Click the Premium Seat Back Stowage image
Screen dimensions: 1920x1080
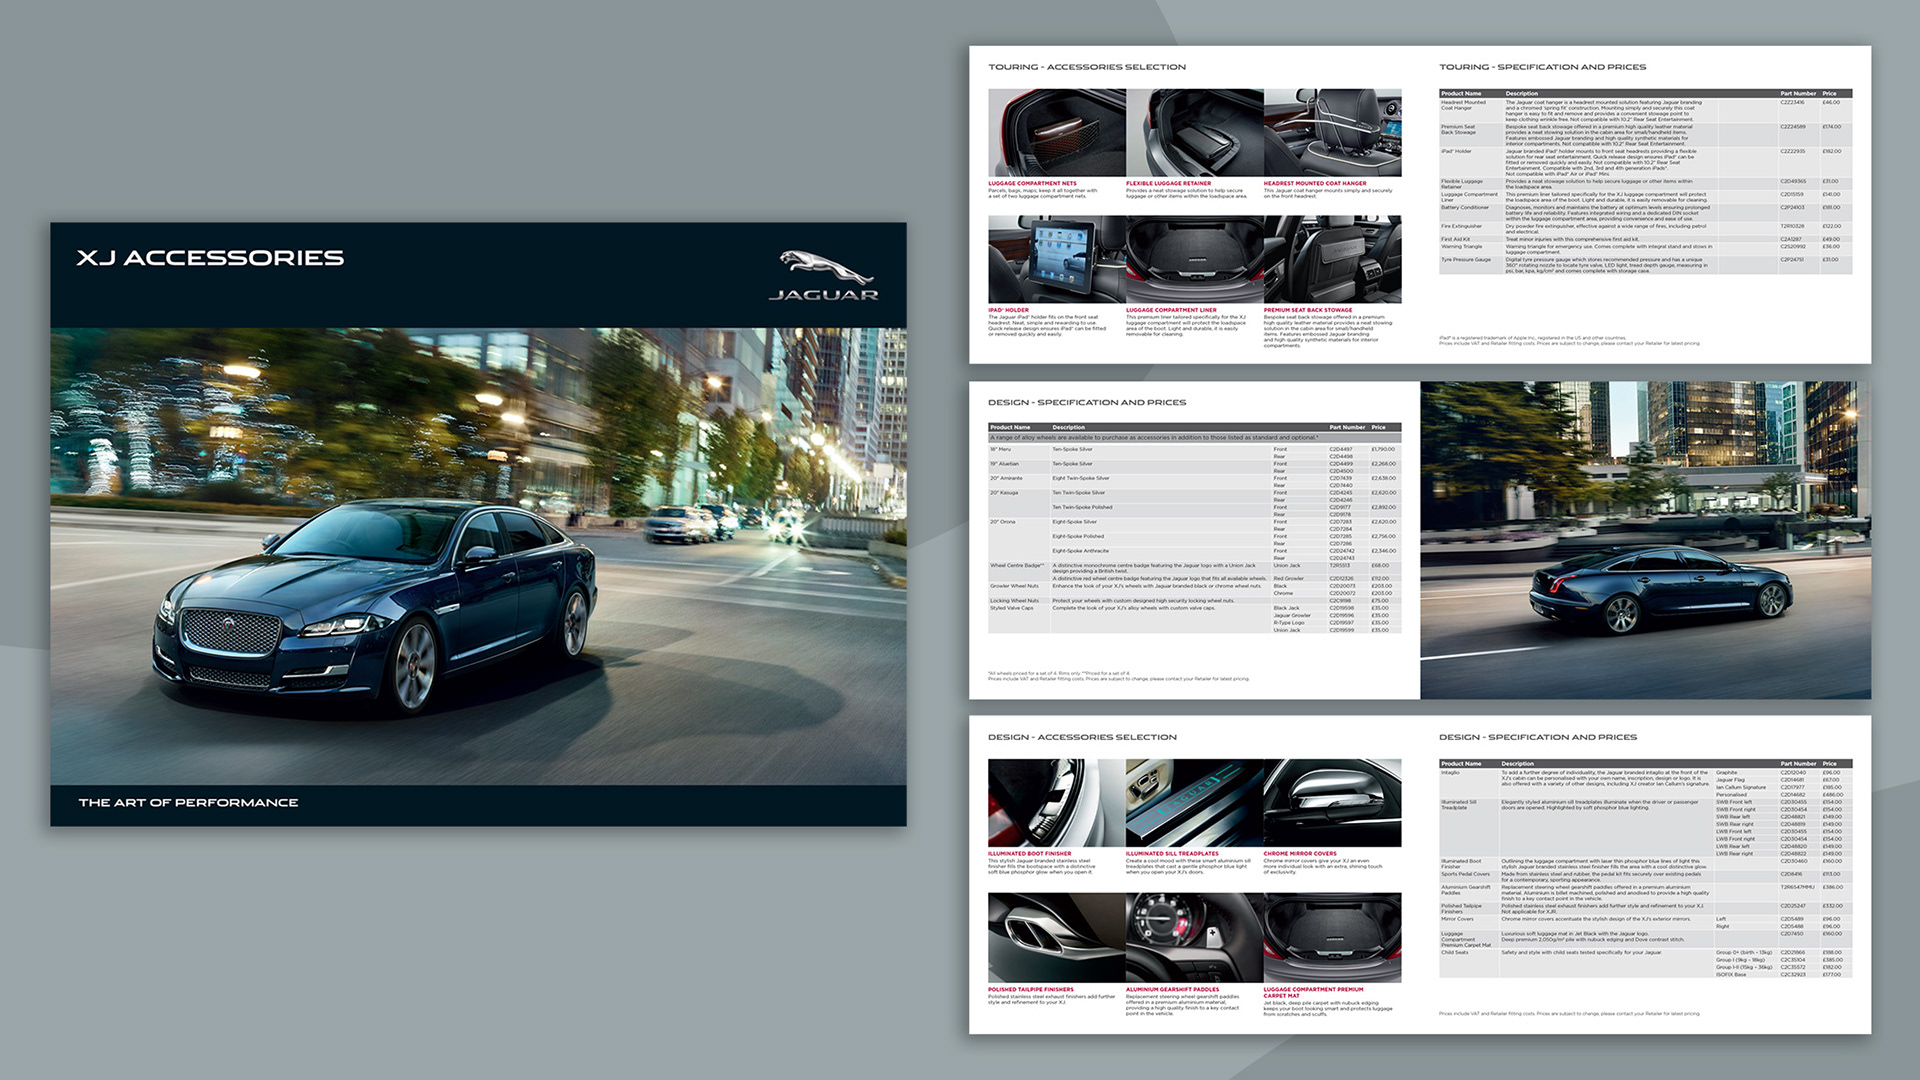point(1332,259)
